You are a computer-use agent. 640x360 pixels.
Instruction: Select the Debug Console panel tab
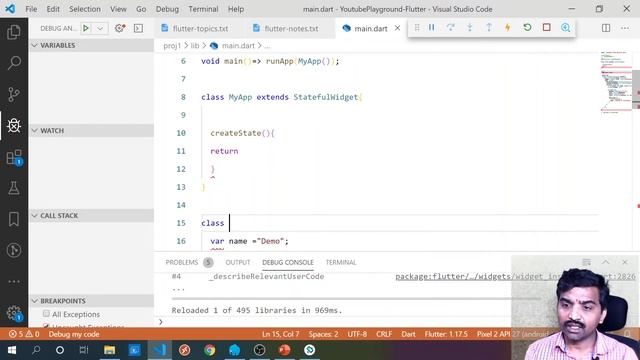click(x=288, y=262)
